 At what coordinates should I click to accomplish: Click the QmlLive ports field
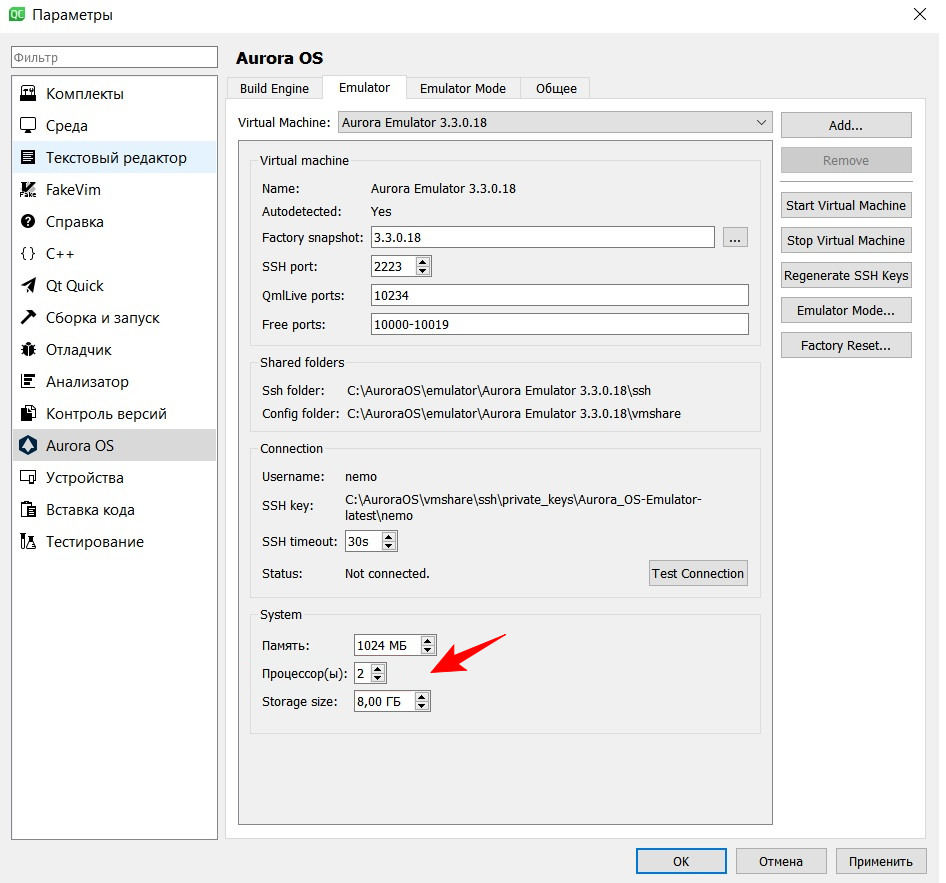click(559, 296)
